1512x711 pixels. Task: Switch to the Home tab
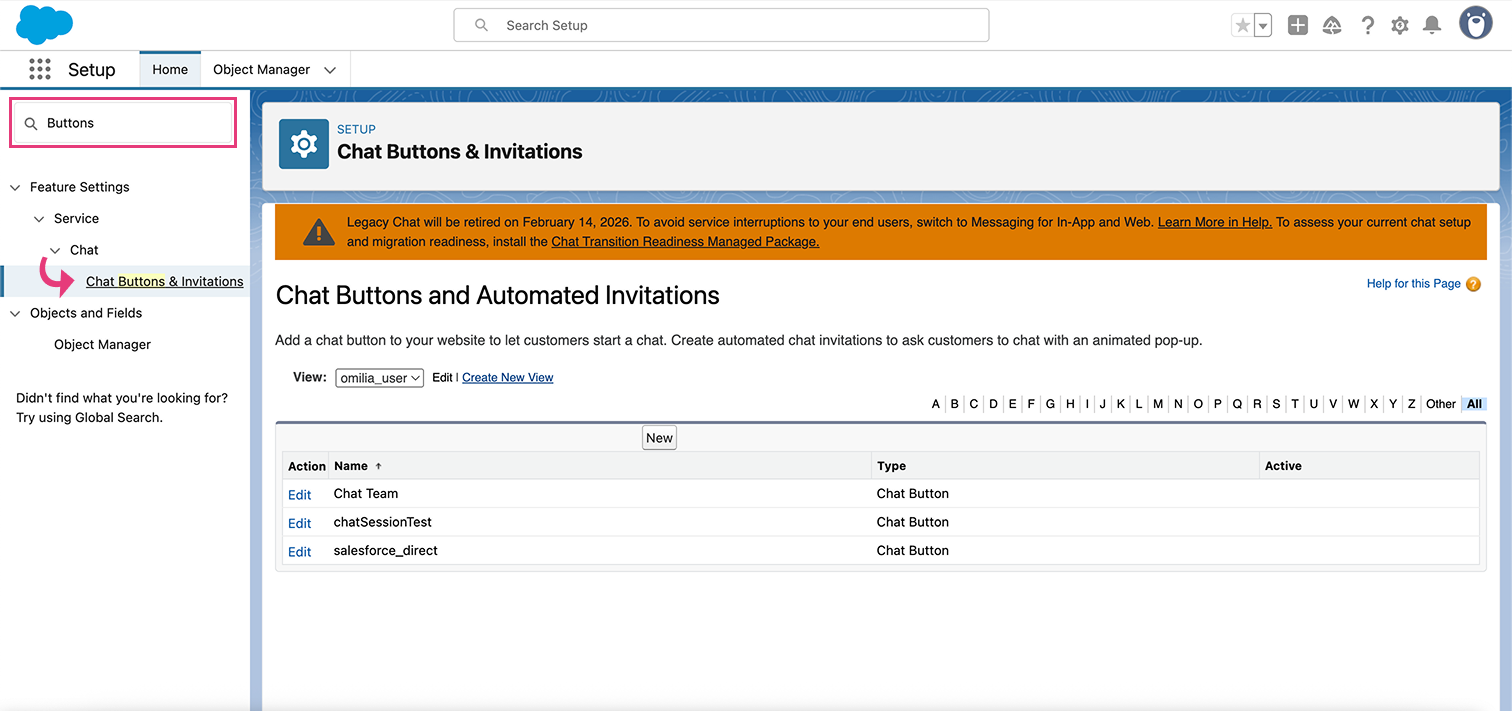pyautogui.click(x=170, y=70)
